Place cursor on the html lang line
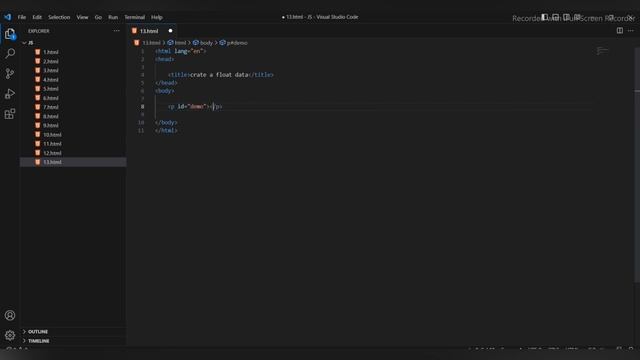The image size is (640, 360). point(180,51)
